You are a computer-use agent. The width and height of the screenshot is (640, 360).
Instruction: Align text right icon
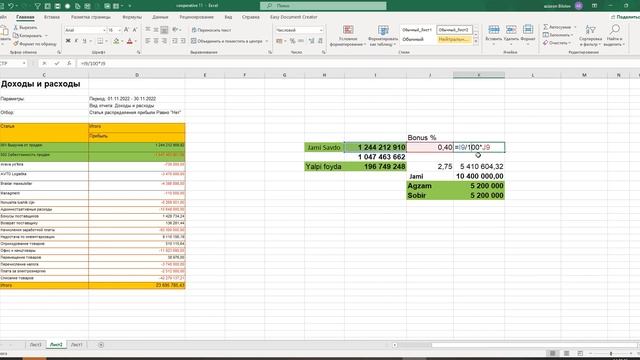[x=164, y=41]
